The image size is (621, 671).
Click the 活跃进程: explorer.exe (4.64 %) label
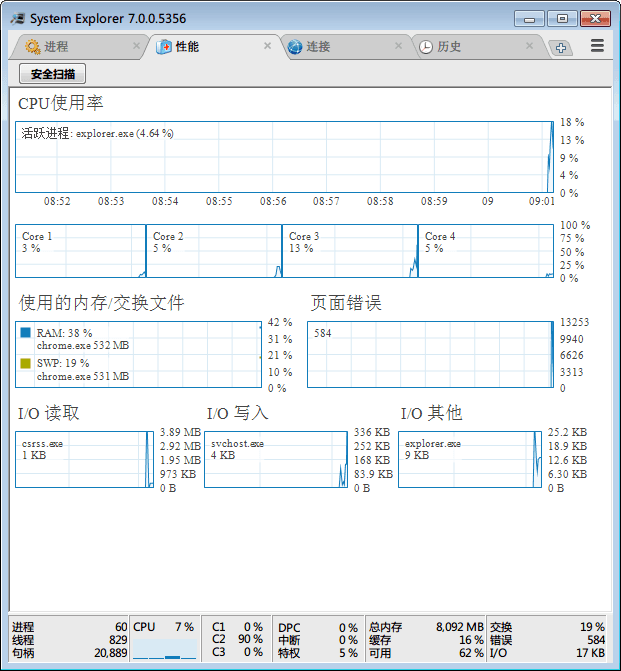click(x=98, y=133)
